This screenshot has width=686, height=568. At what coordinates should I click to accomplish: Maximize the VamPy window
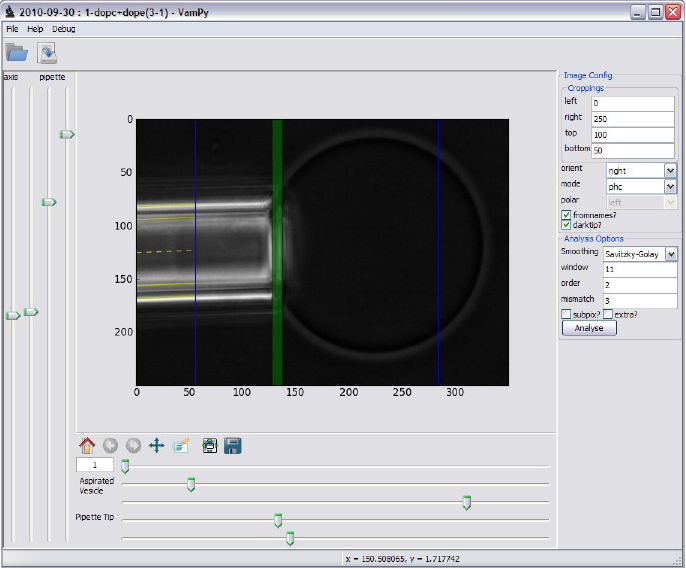pos(655,12)
